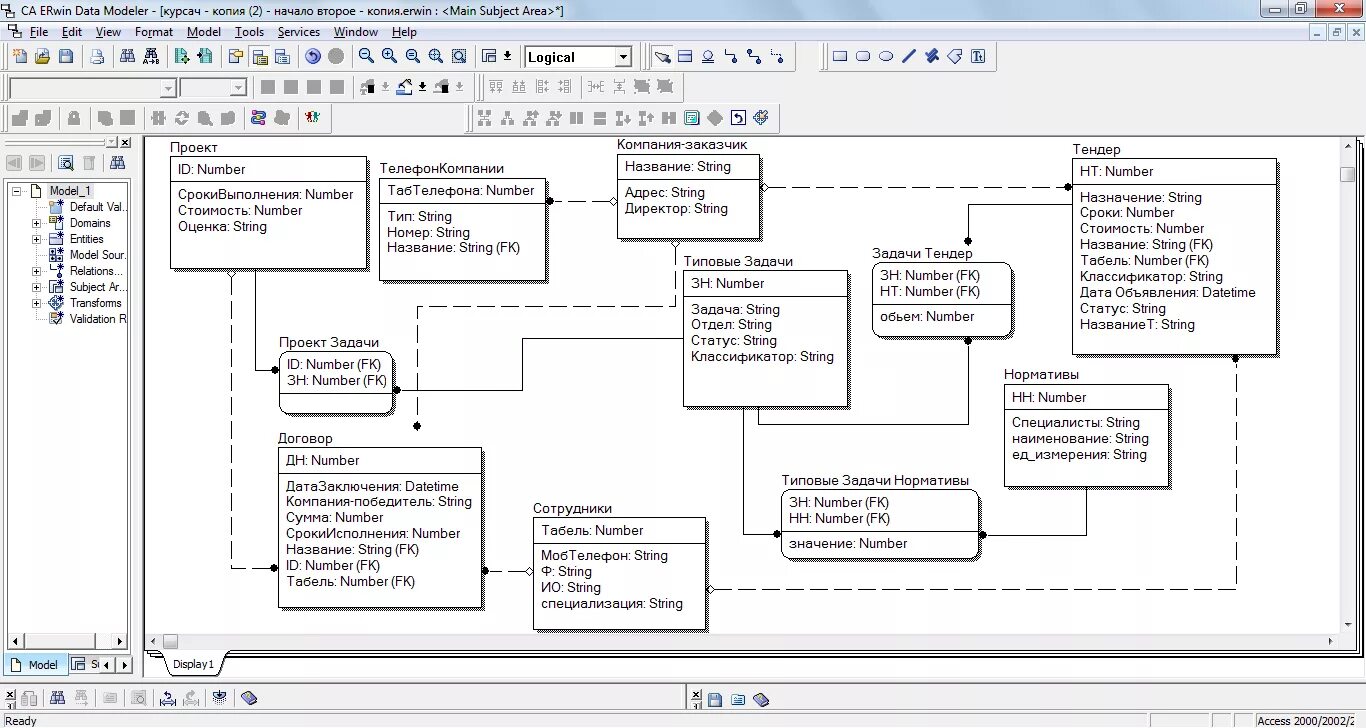Pick the Entity tool in the toolbox

coord(685,57)
